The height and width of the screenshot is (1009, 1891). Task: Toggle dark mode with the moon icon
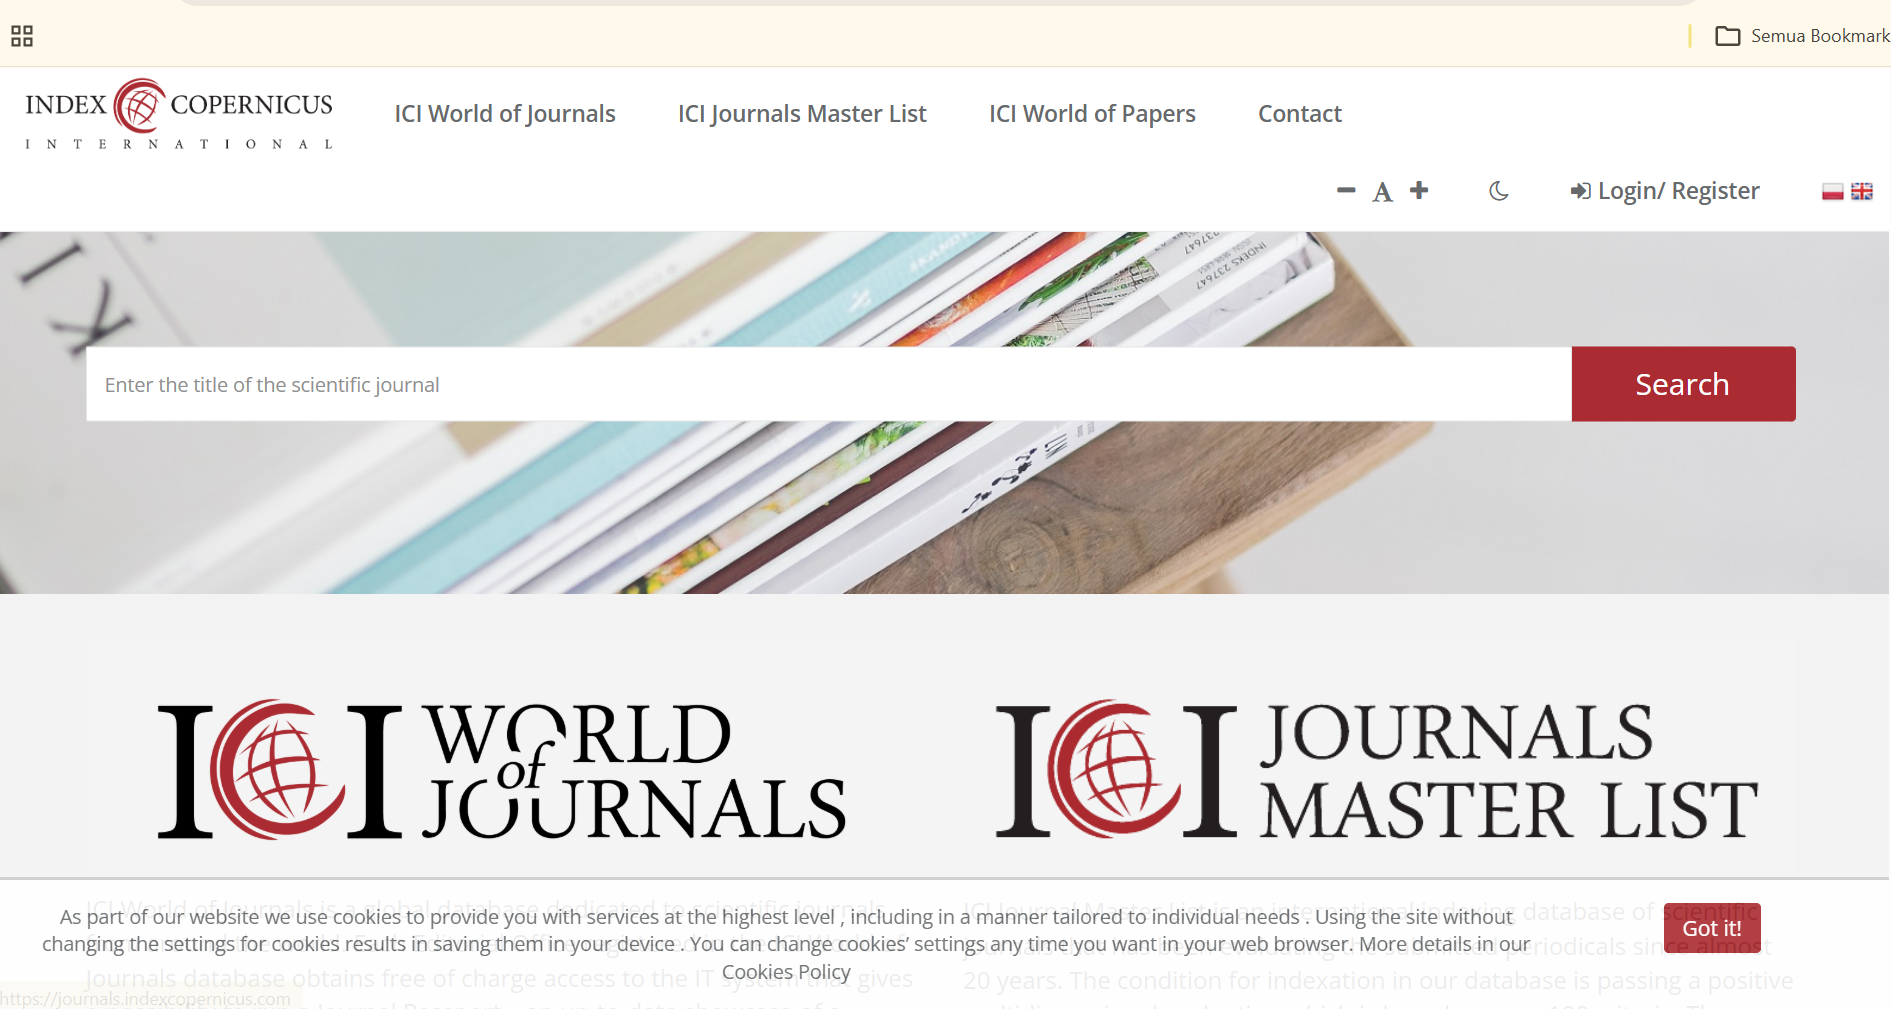click(1498, 191)
